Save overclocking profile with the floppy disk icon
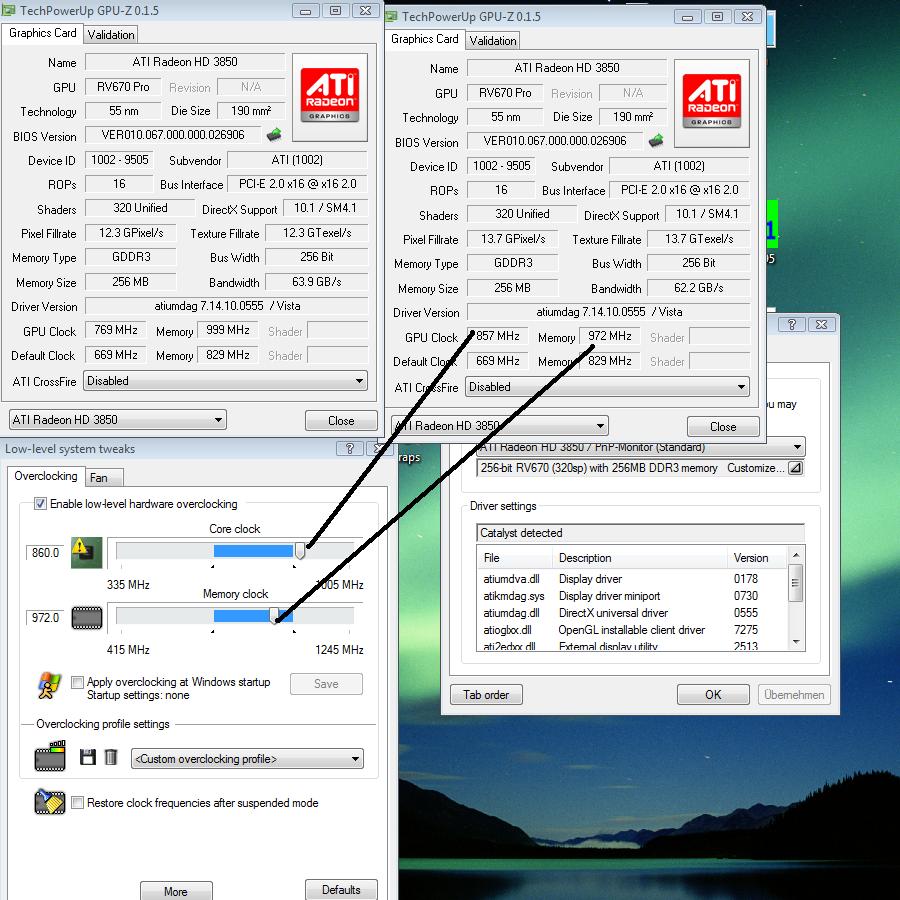This screenshot has height=900, width=900. pos(88,757)
